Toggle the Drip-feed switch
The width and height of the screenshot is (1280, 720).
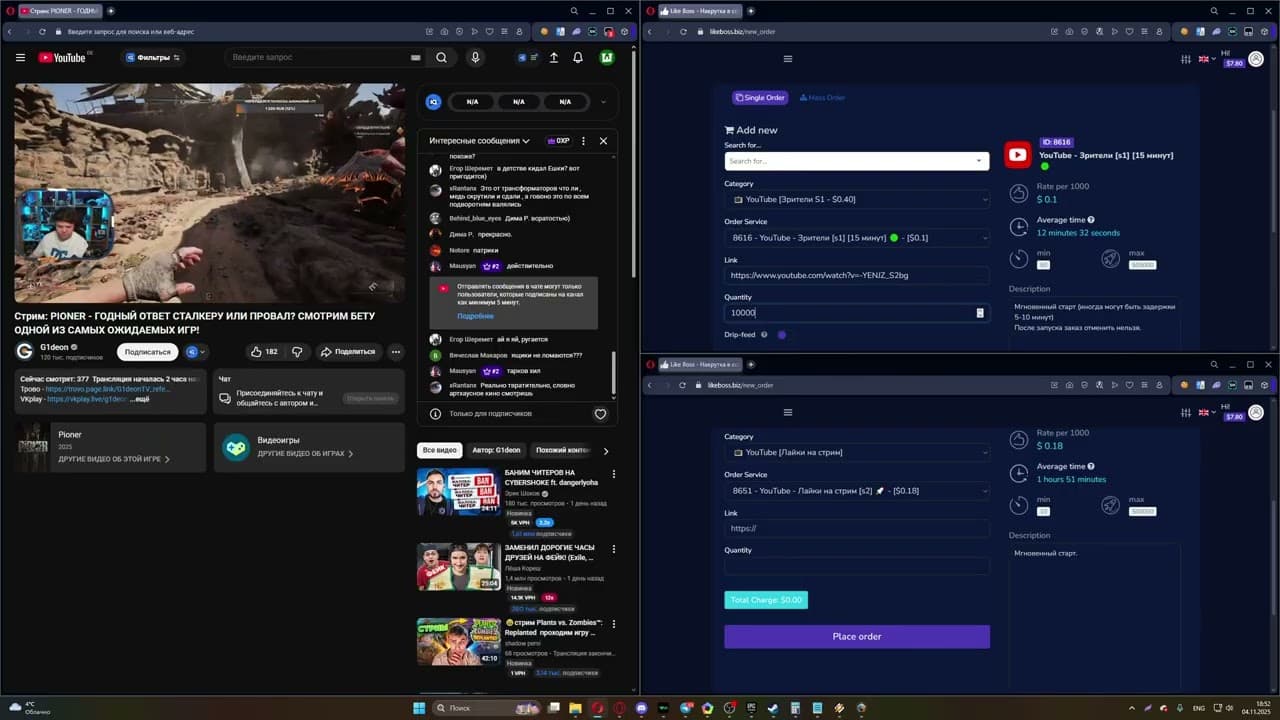(x=782, y=335)
